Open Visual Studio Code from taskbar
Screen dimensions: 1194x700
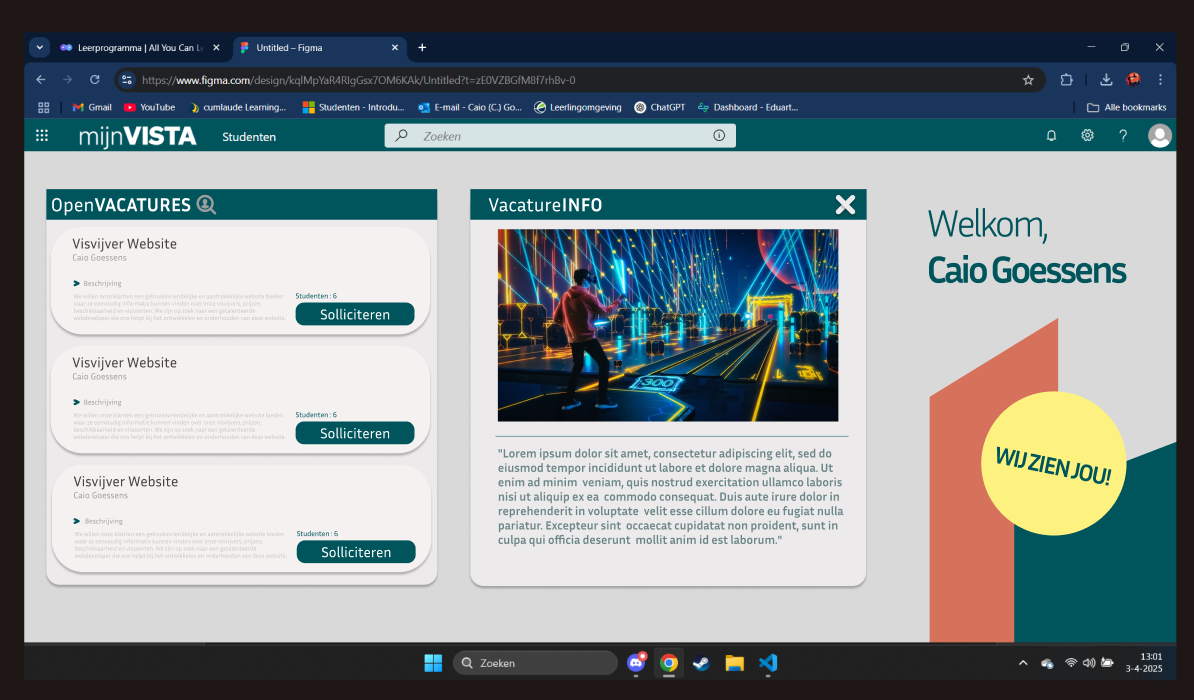767,663
